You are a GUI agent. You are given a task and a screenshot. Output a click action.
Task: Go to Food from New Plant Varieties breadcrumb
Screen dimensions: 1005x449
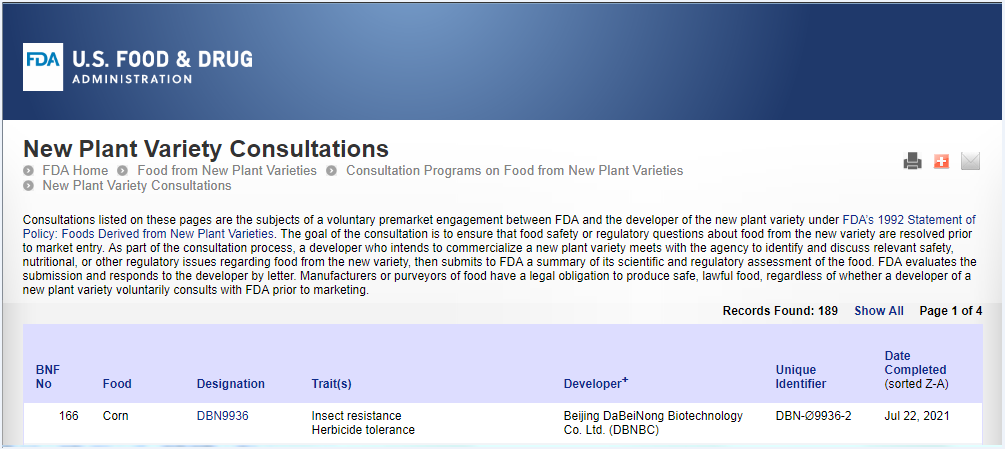point(227,170)
